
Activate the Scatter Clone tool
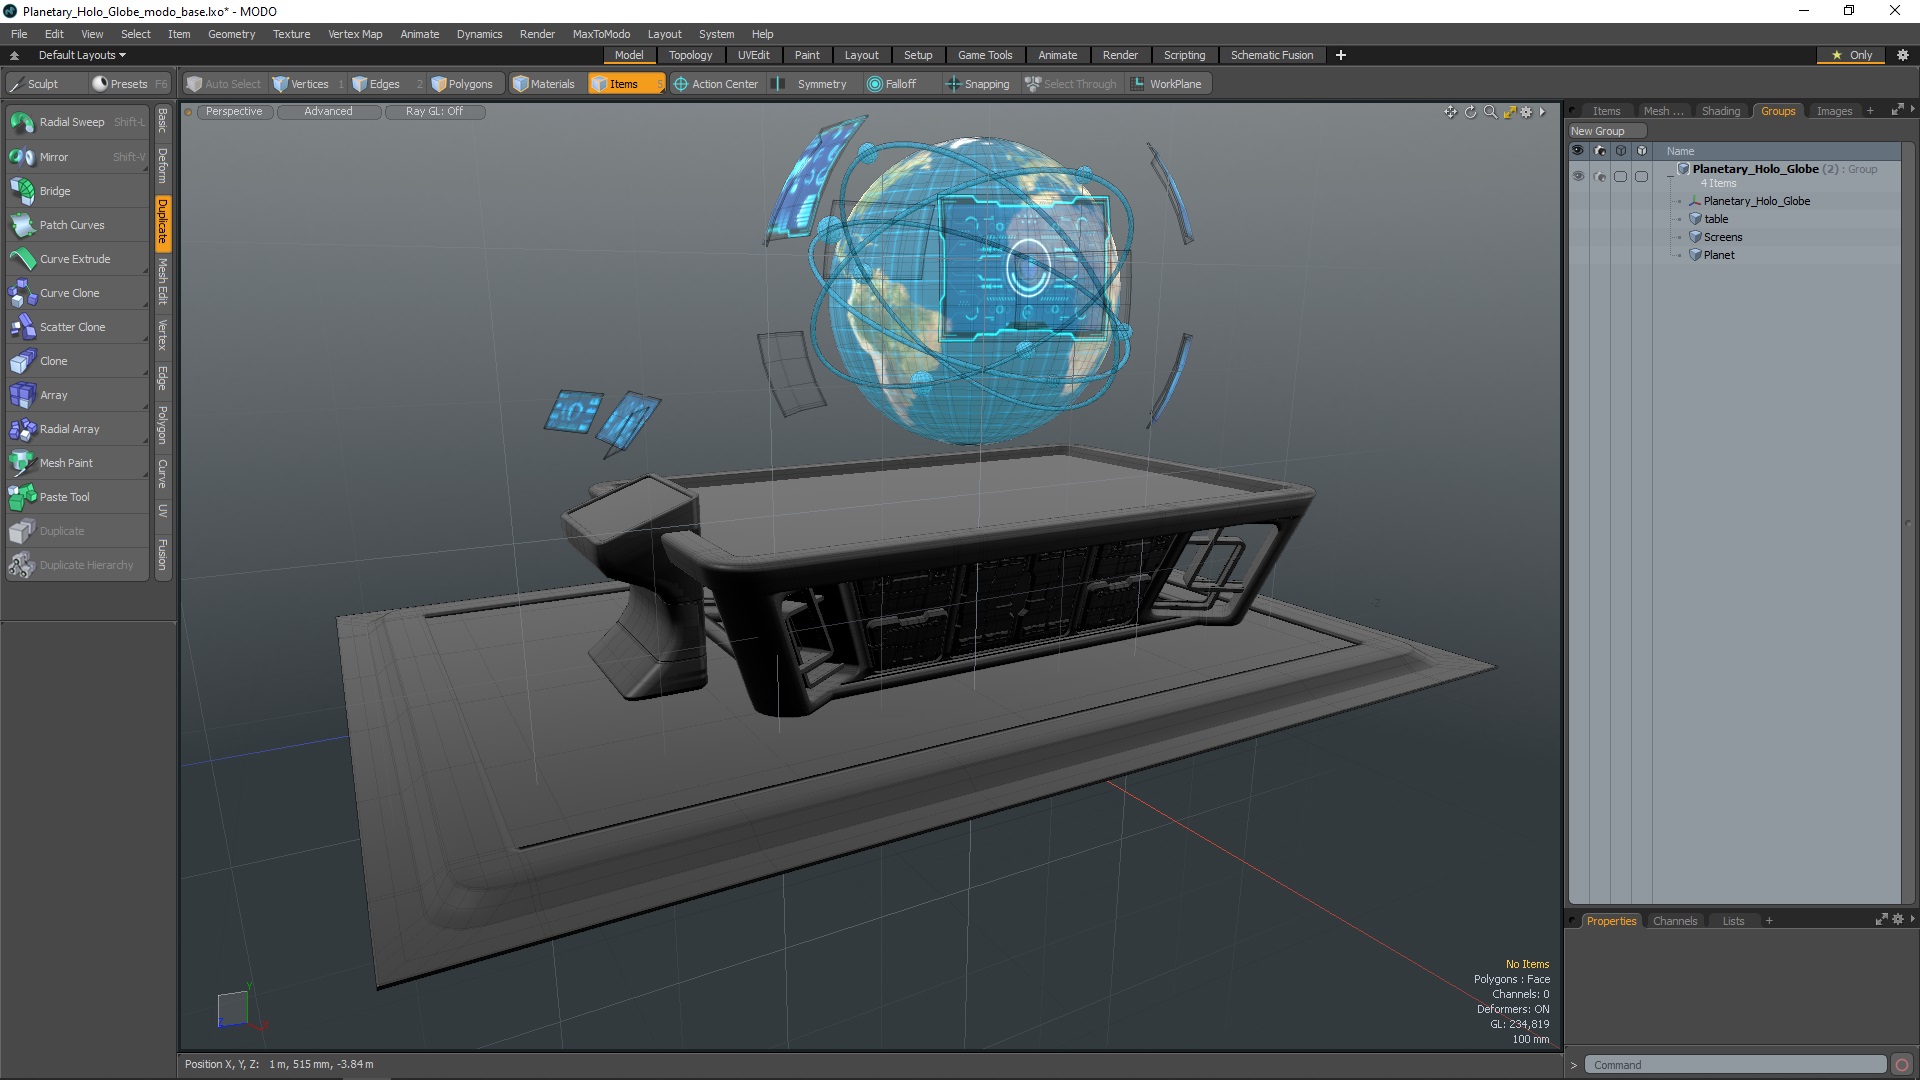tap(72, 327)
